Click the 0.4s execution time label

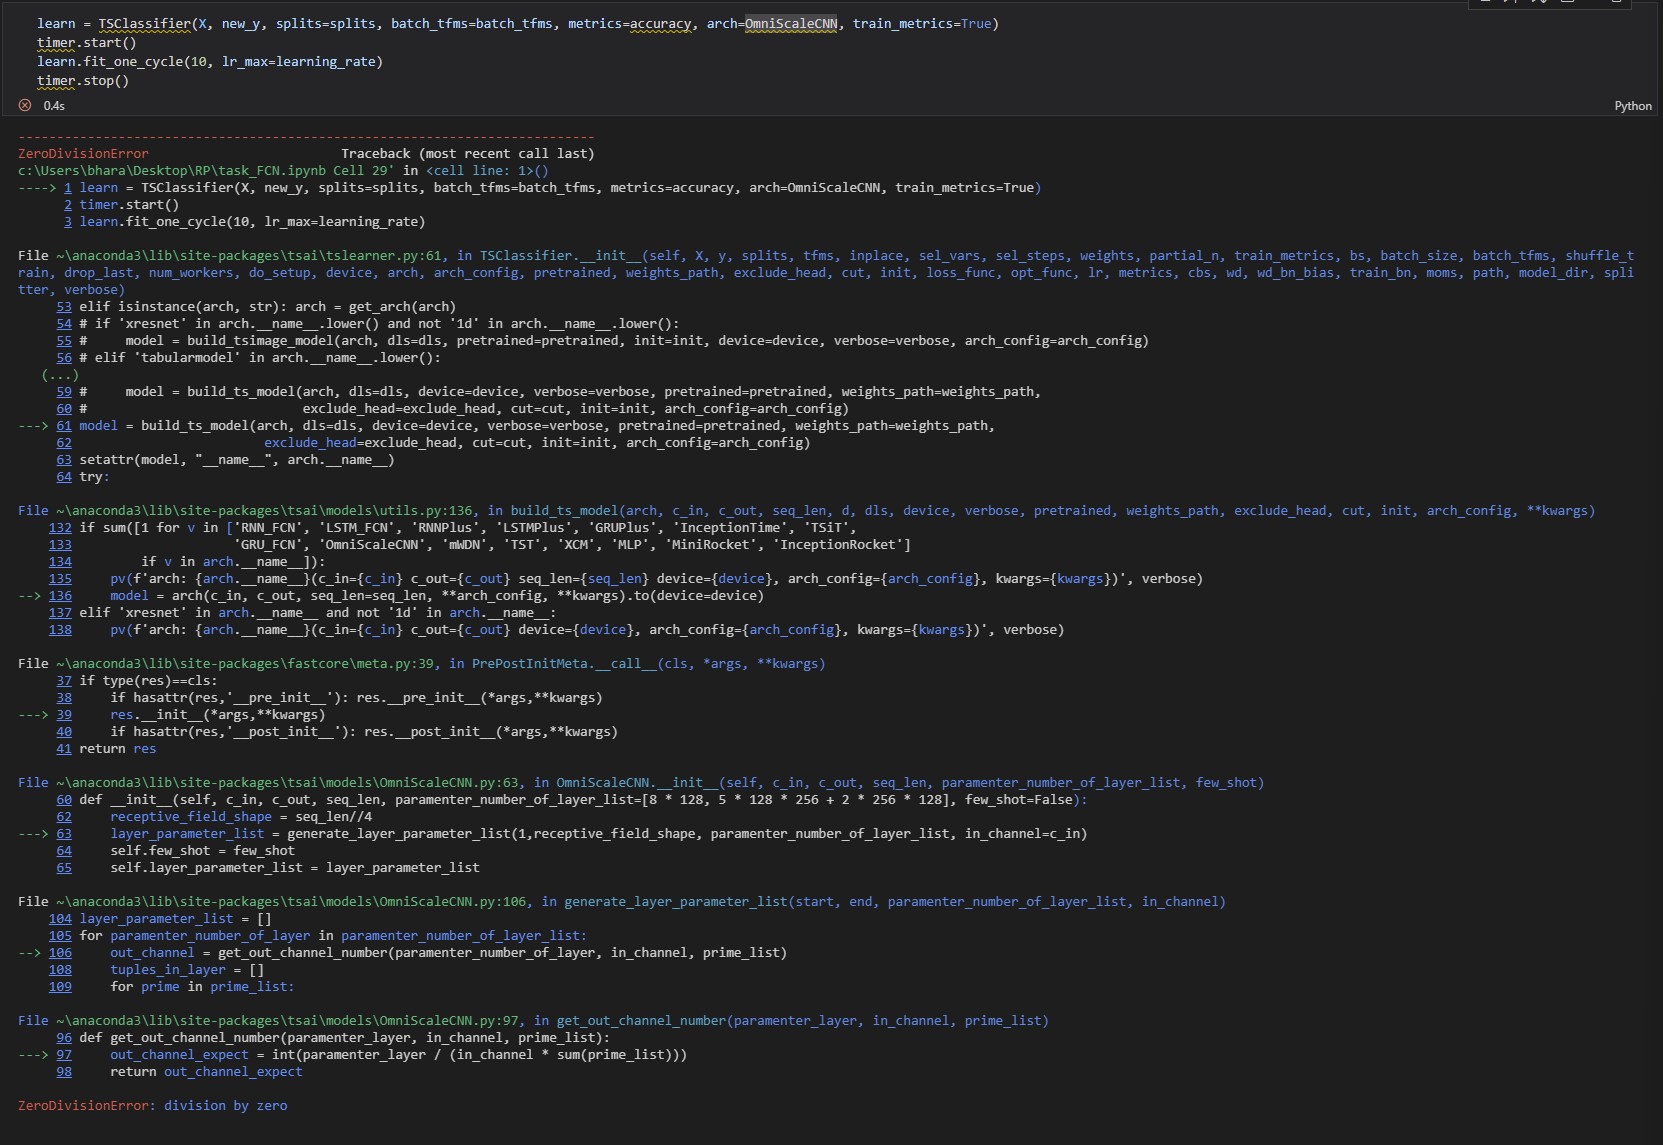53,105
